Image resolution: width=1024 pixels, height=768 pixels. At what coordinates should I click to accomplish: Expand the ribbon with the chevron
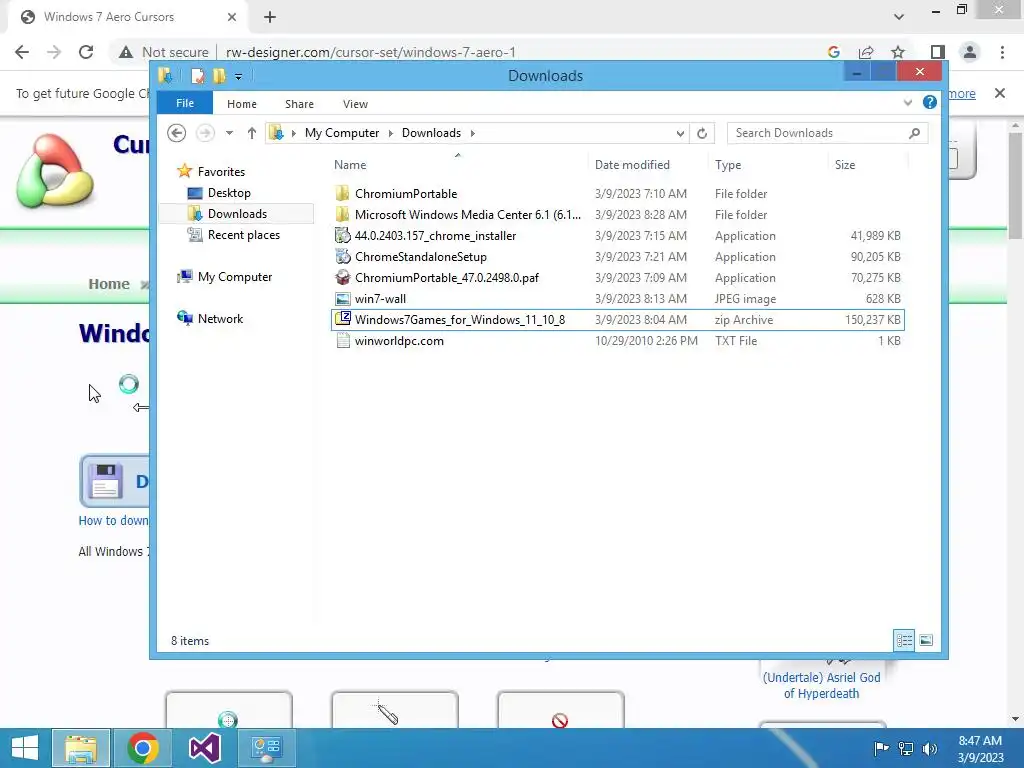(x=908, y=103)
